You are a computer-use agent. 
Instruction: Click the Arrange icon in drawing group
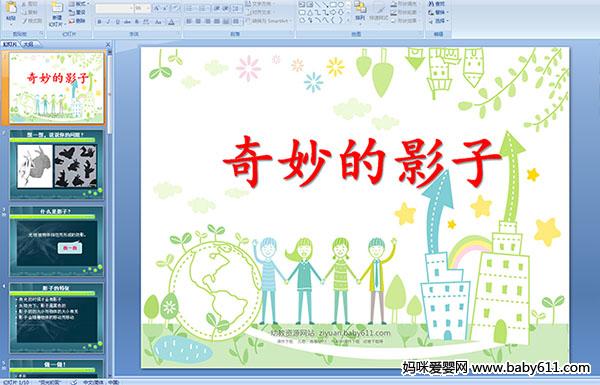360,10
